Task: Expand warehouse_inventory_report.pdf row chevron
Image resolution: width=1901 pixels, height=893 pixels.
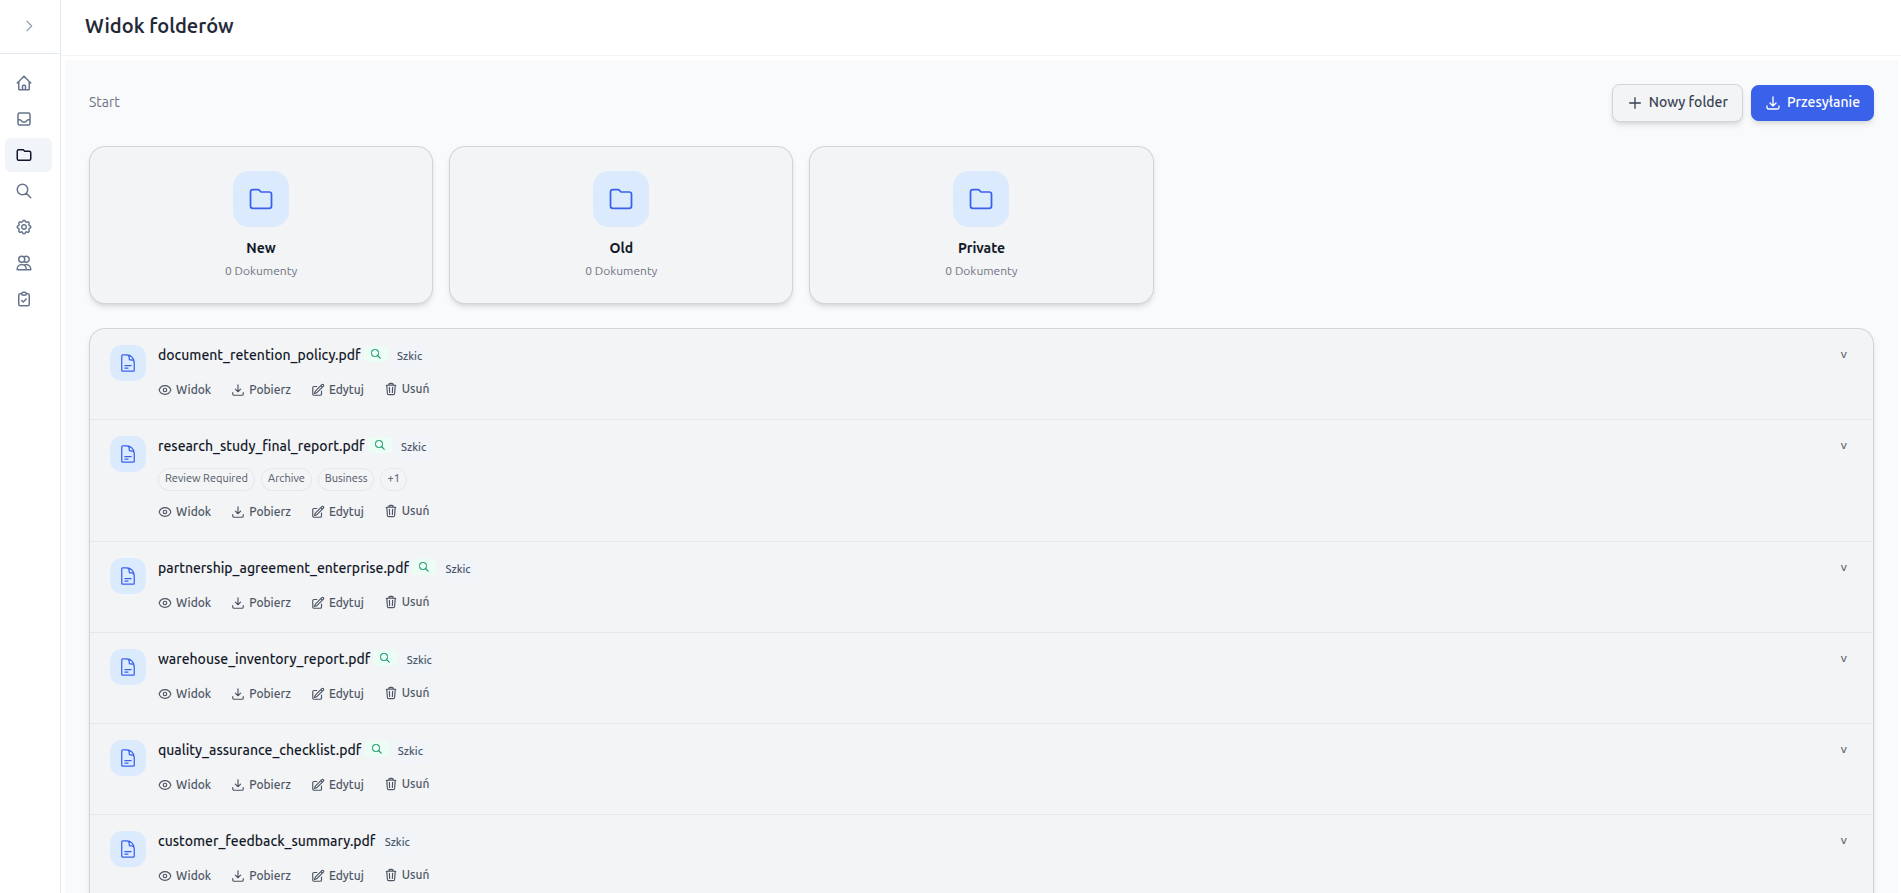Action: 1844,659
